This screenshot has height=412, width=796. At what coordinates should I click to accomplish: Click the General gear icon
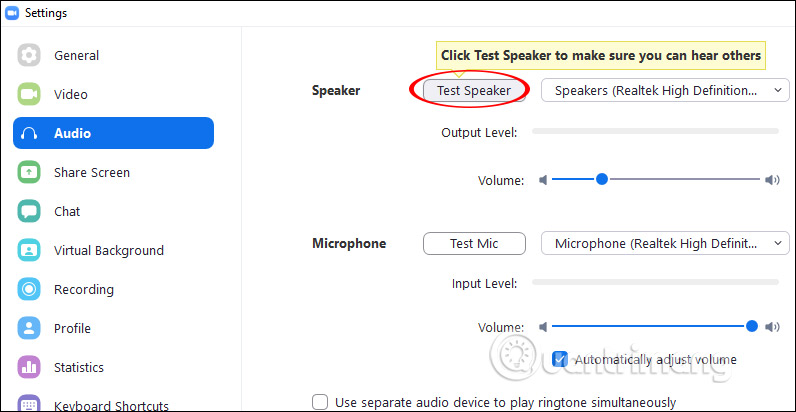pos(29,55)
